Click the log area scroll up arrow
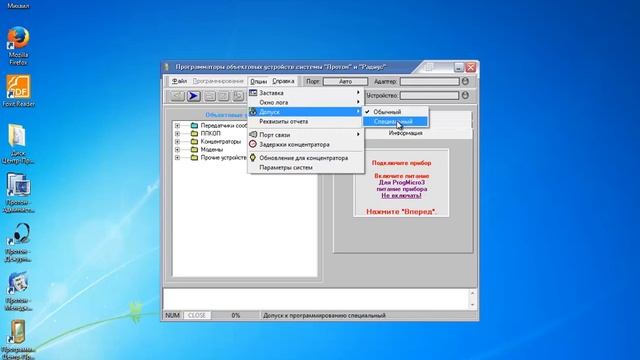The image size is (640, 360). 472,293
